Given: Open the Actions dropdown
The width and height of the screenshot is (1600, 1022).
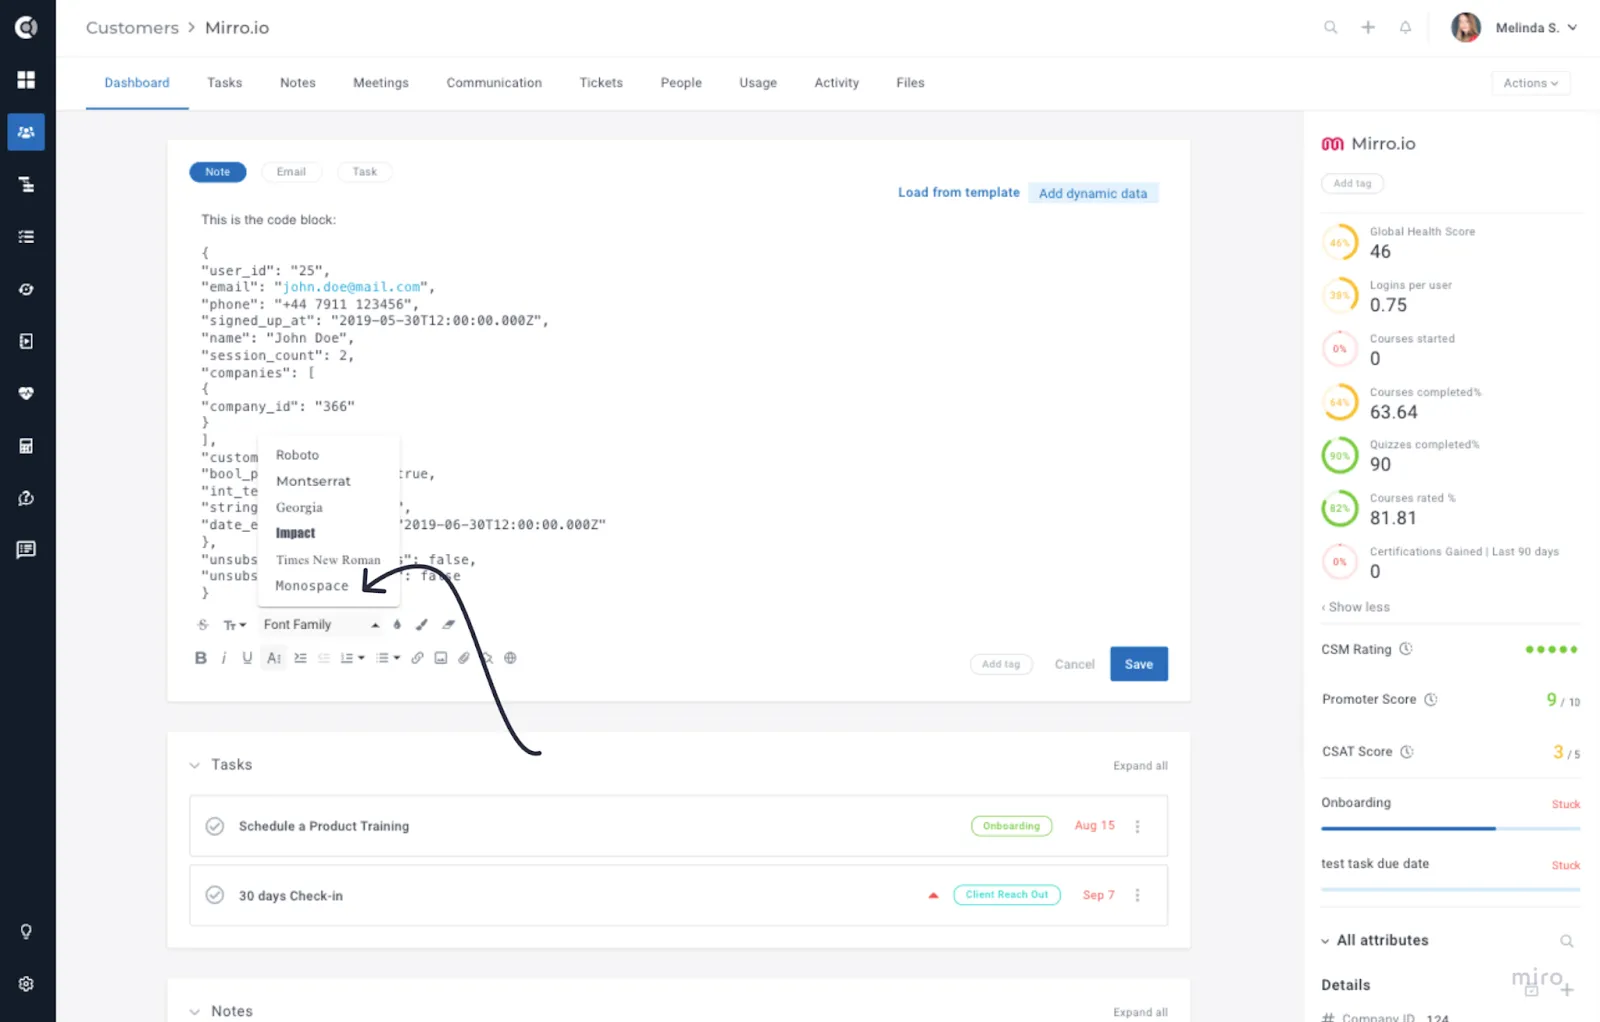Looking at the screenshot, I should [x=1530, y=83].
